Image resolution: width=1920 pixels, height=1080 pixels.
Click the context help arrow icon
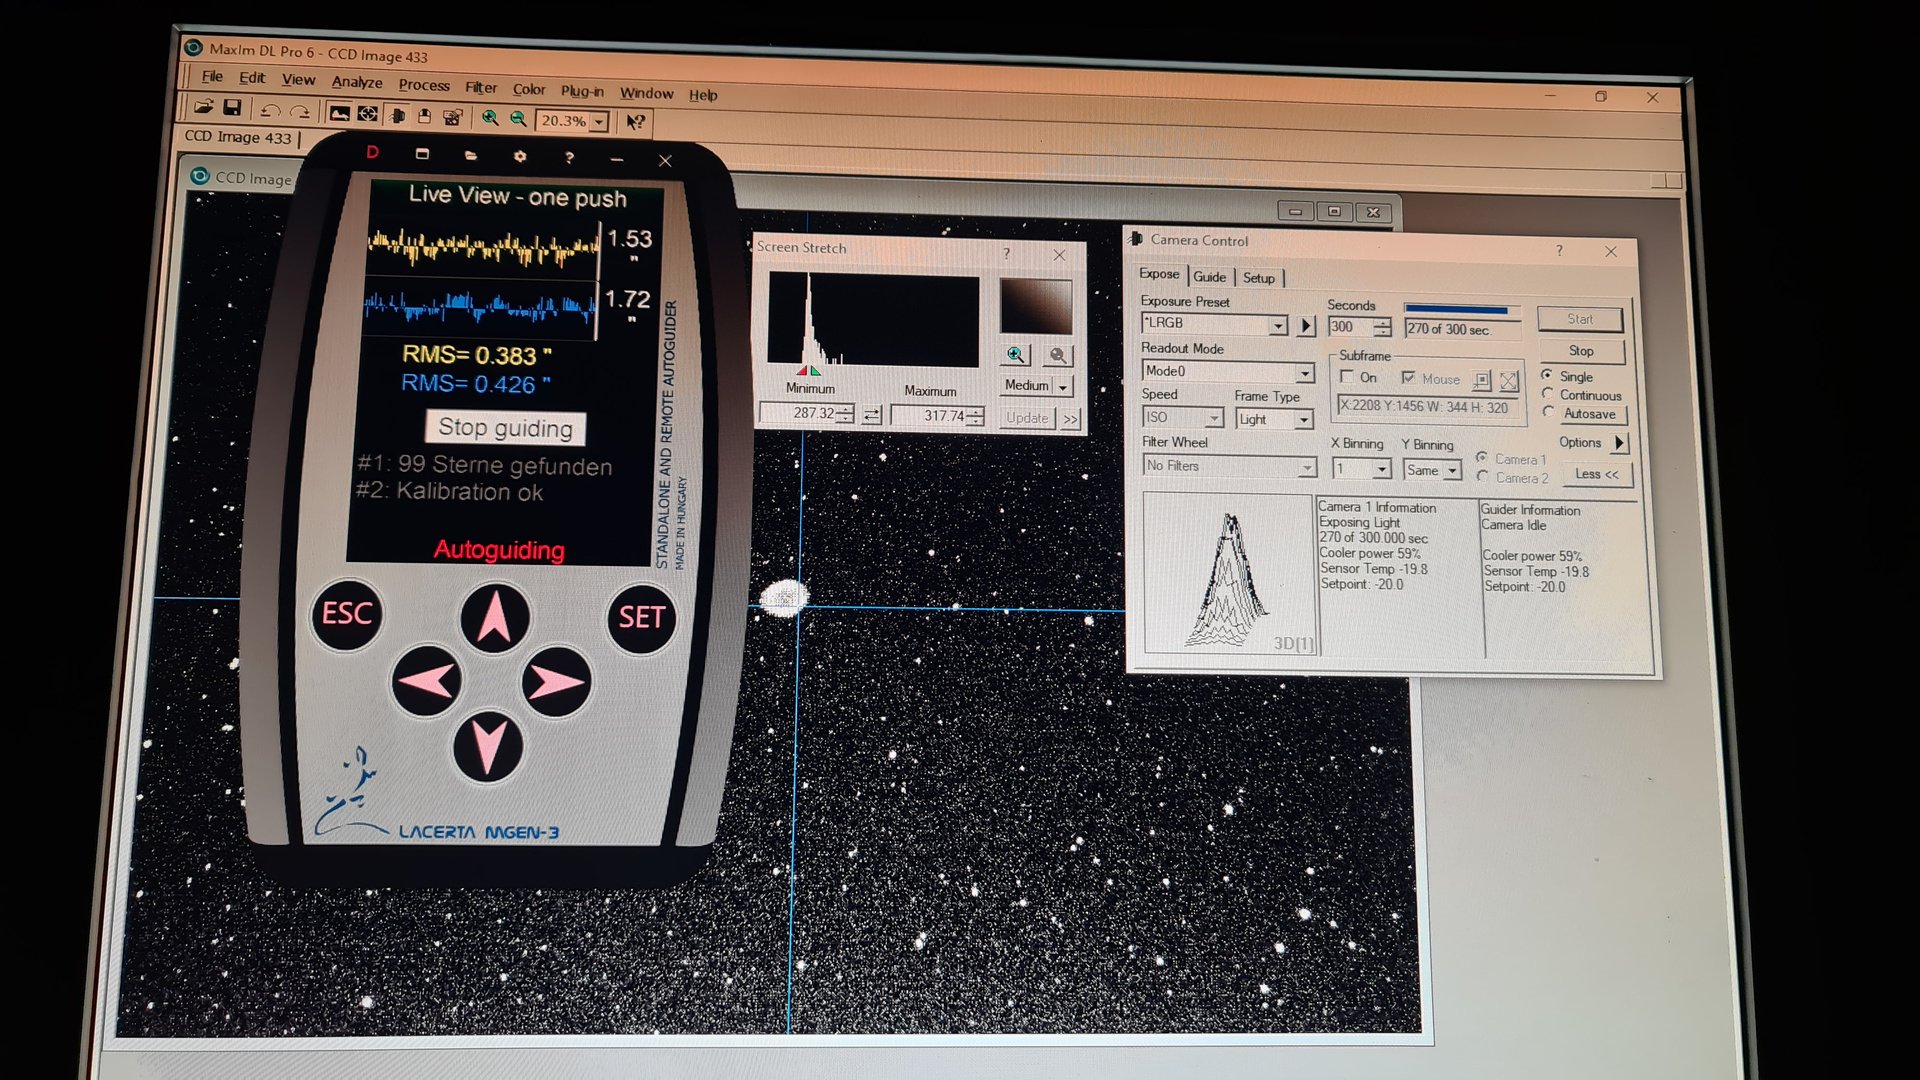[x=635, y=122]
